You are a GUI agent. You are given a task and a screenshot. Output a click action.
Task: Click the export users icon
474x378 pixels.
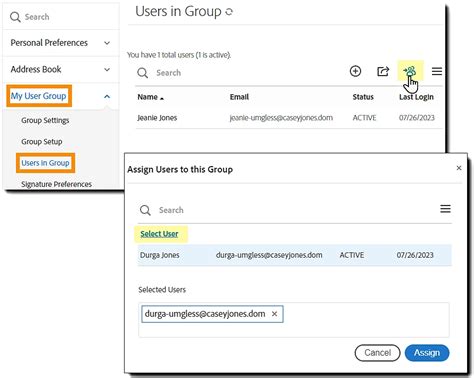383,71
